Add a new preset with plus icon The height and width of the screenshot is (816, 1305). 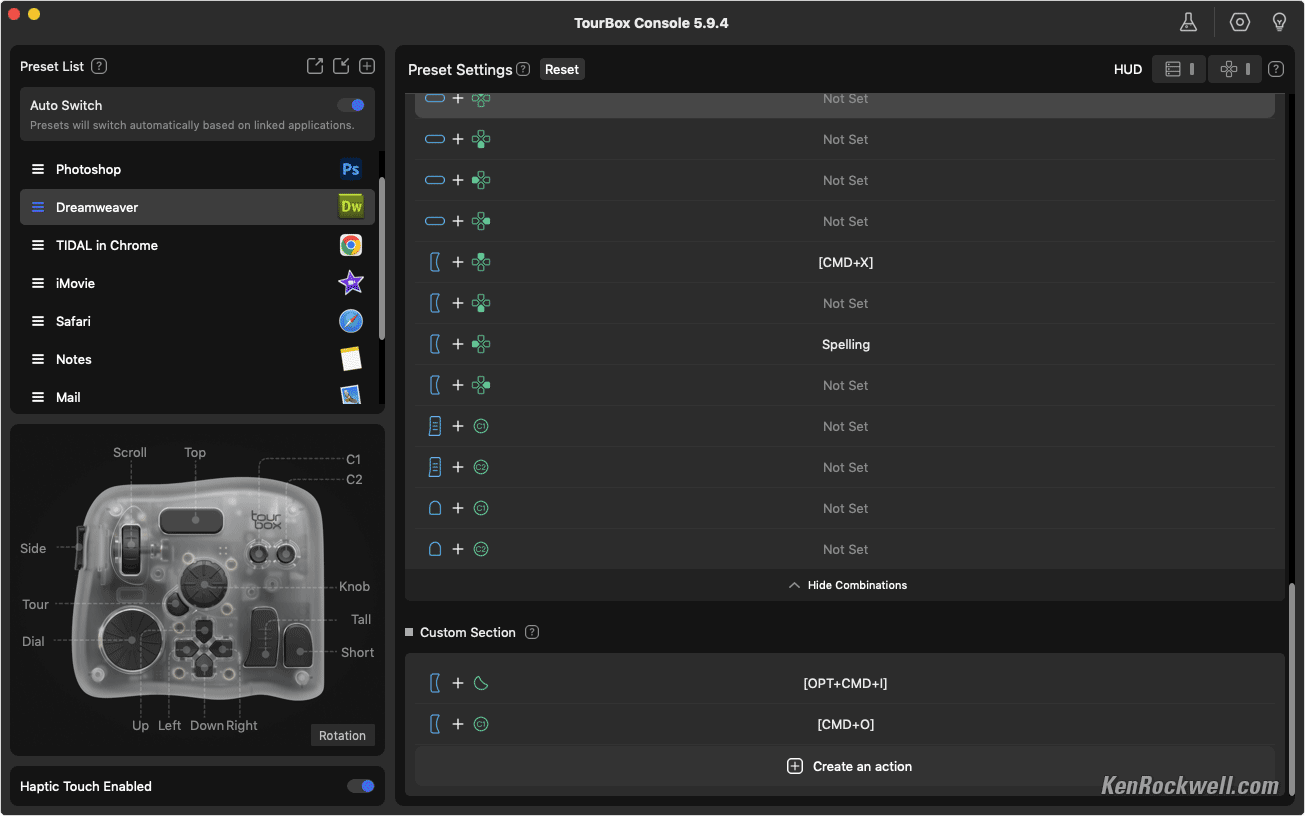(x=367, y=66)
